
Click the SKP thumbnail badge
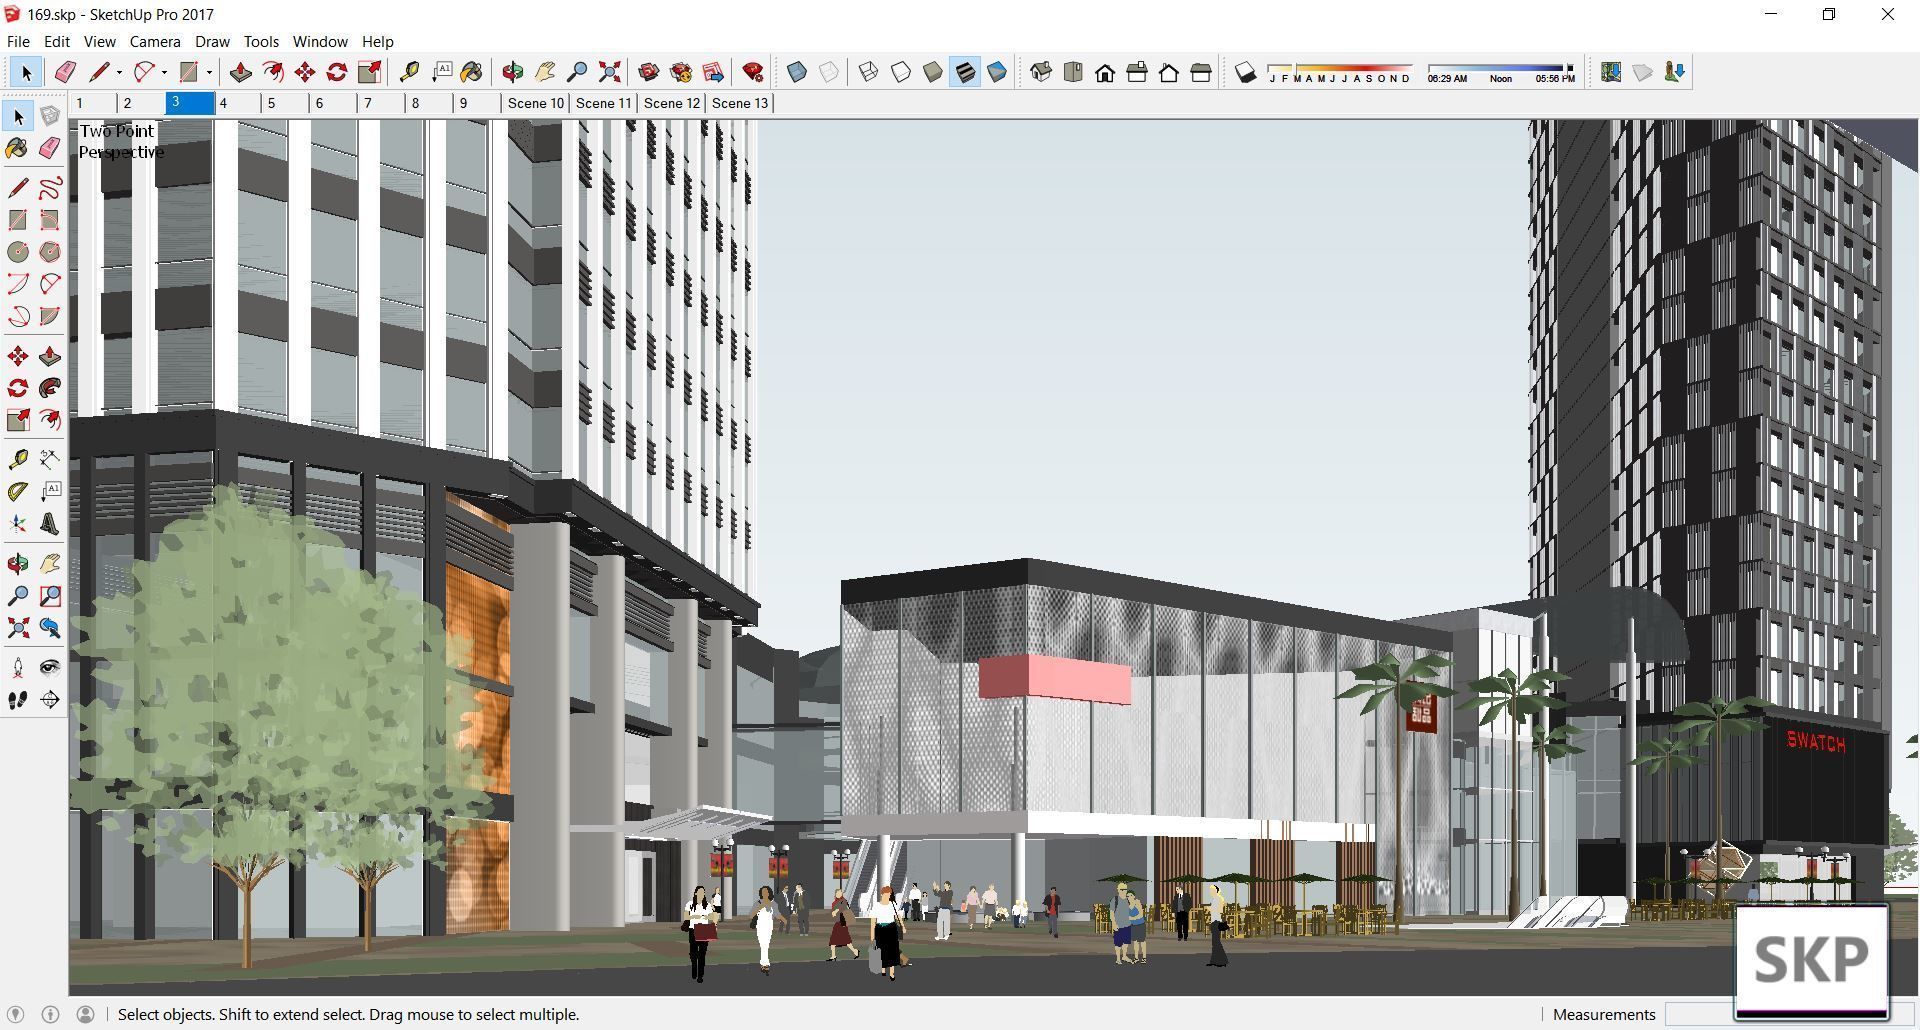point(1811,960)
